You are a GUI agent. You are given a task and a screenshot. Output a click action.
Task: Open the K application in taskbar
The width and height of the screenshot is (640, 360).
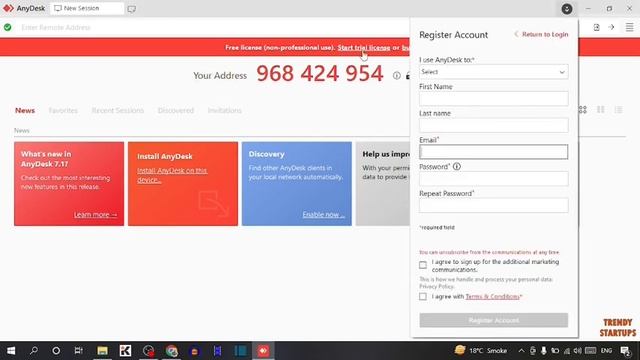pyautogui.click(x=125, y=351)
